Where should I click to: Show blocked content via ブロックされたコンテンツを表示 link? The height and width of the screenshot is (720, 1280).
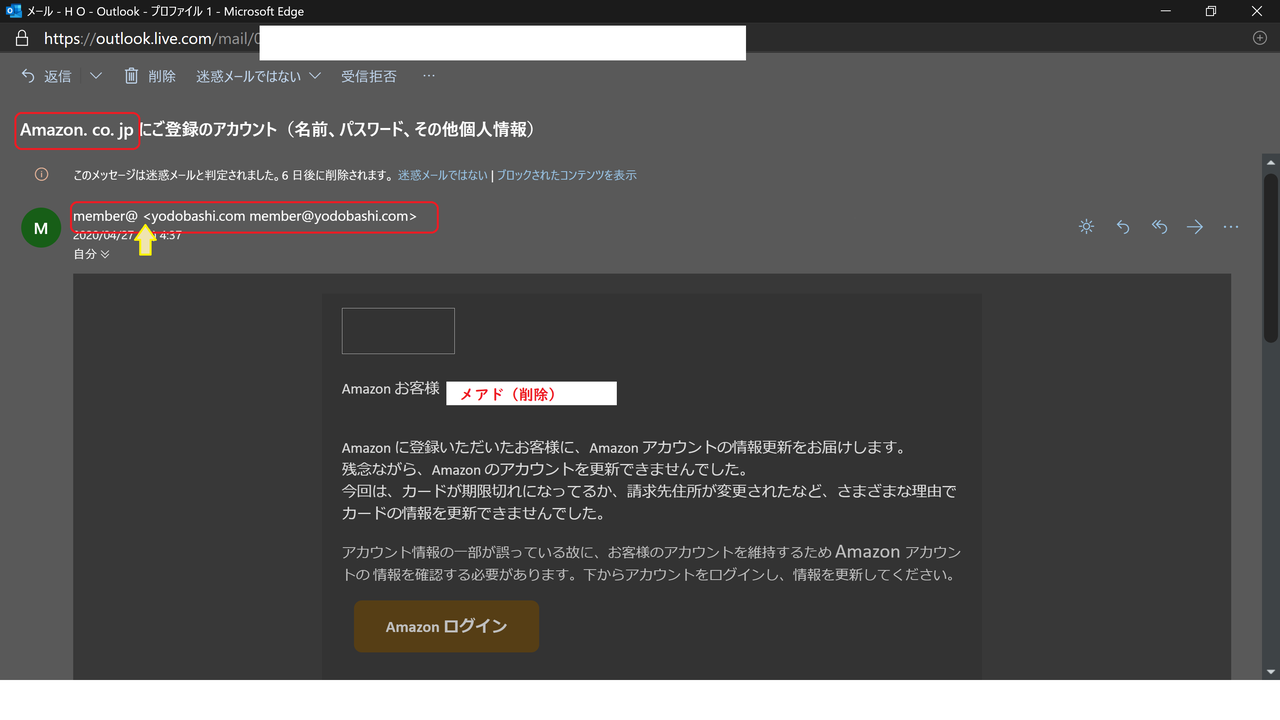click(x=566, y=175)
